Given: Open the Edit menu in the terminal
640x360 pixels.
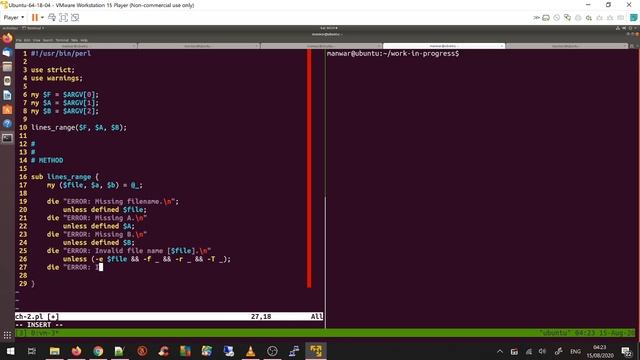Looking at the screenshot, I should [27, 40].
